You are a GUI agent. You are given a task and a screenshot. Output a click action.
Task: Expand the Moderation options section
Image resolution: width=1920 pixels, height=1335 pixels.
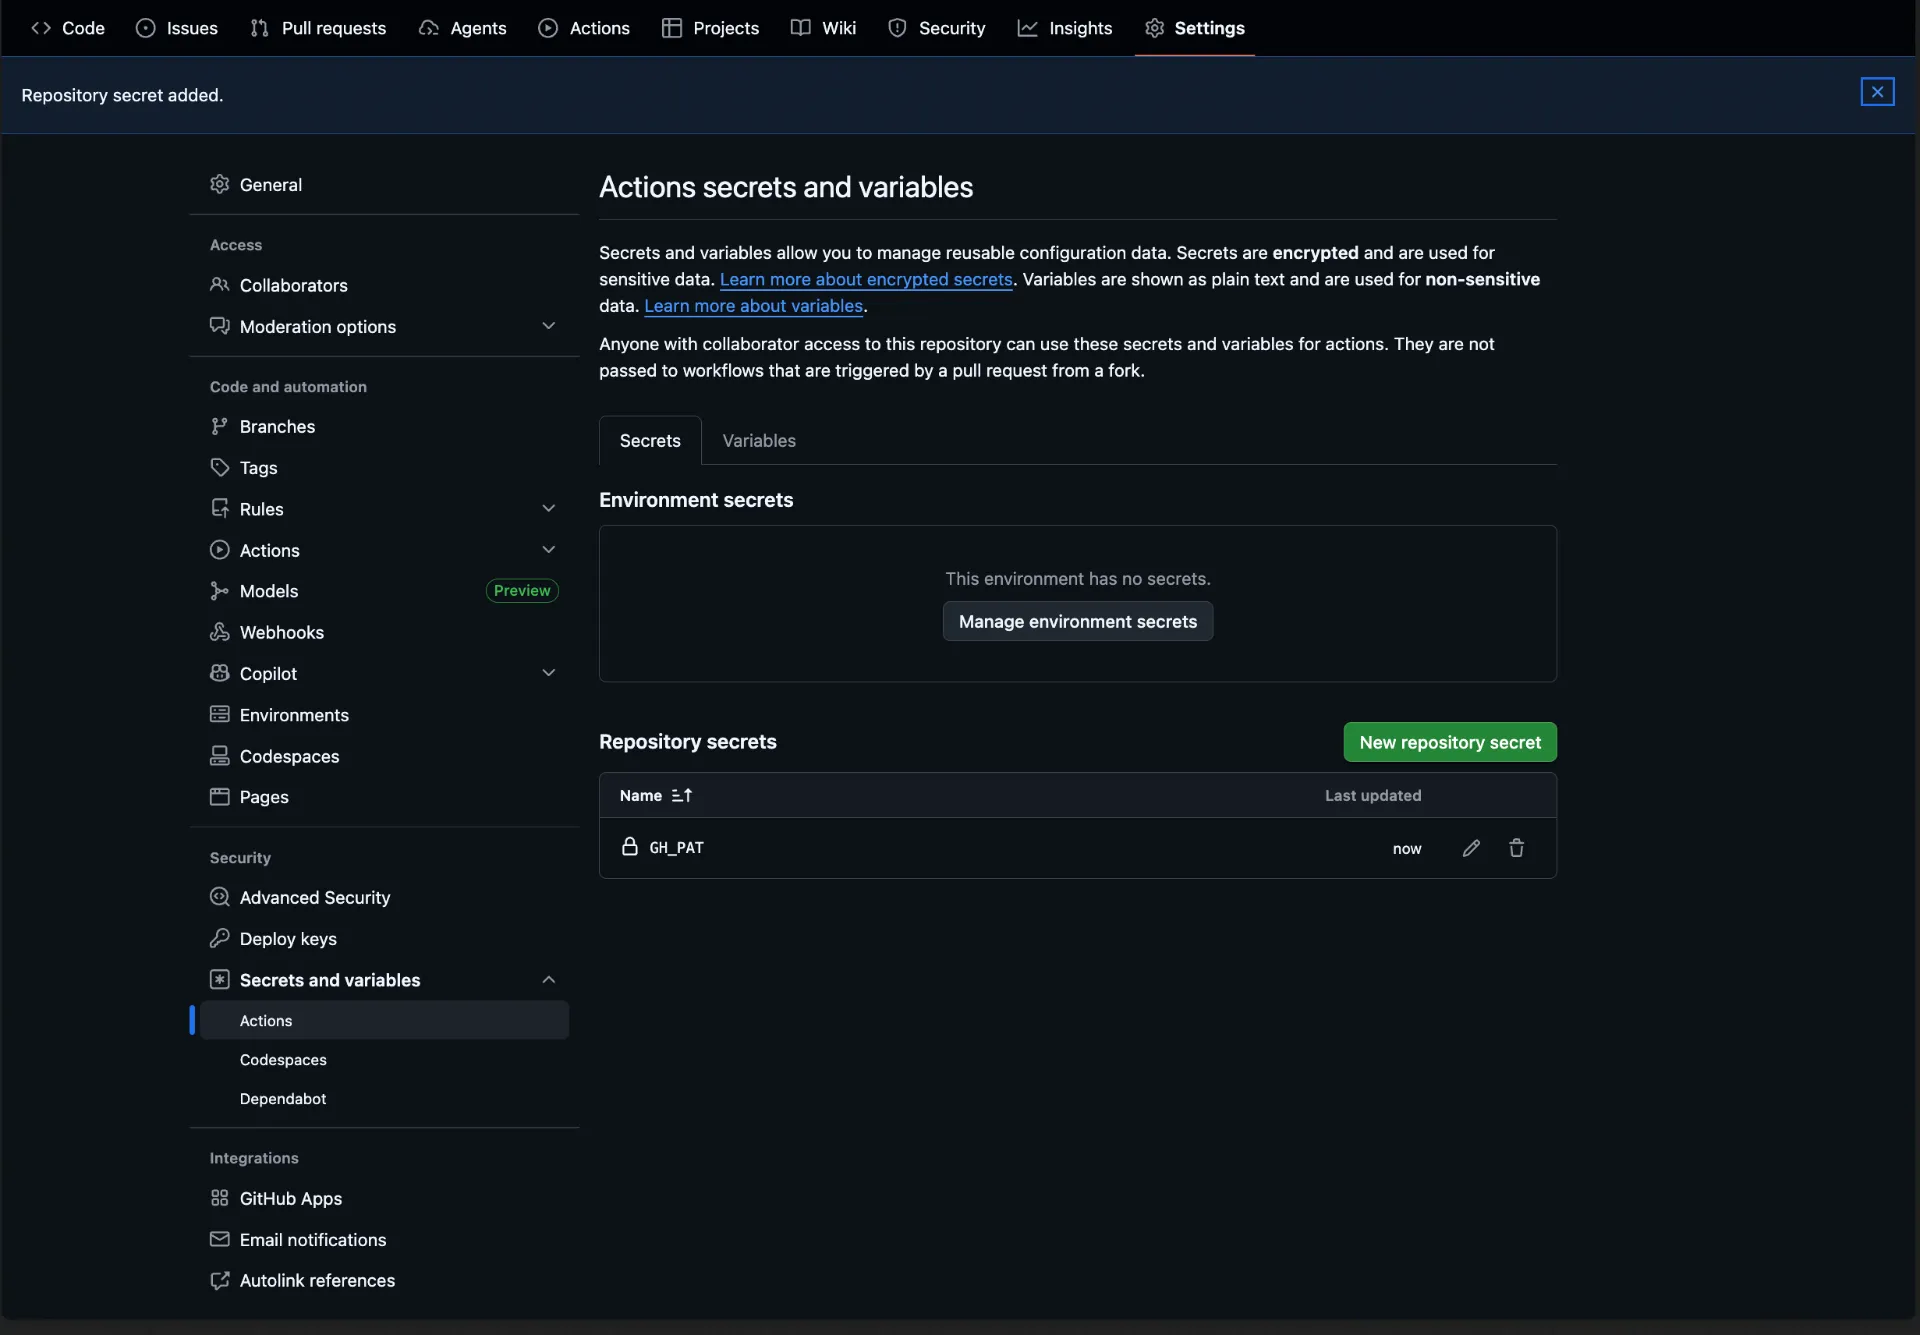pyautogui.click(x=549, y=325)
